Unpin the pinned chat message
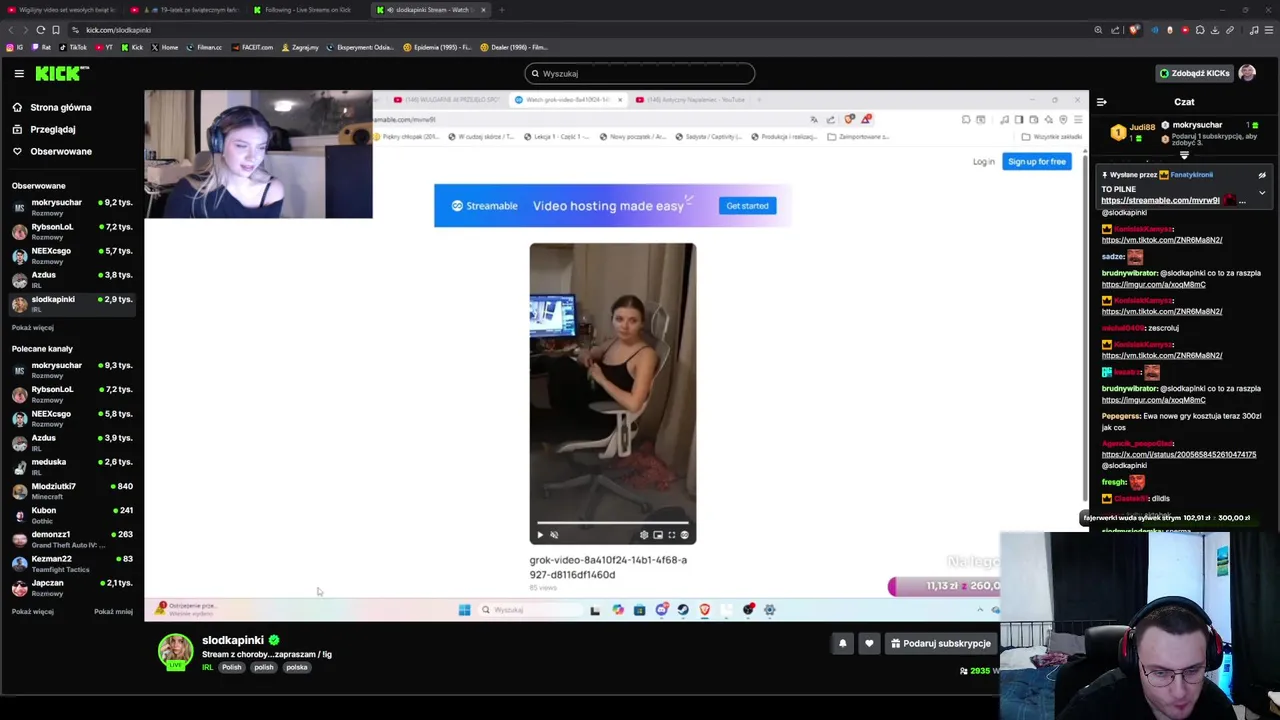The image size is (1280, 720). [1262, 175]
